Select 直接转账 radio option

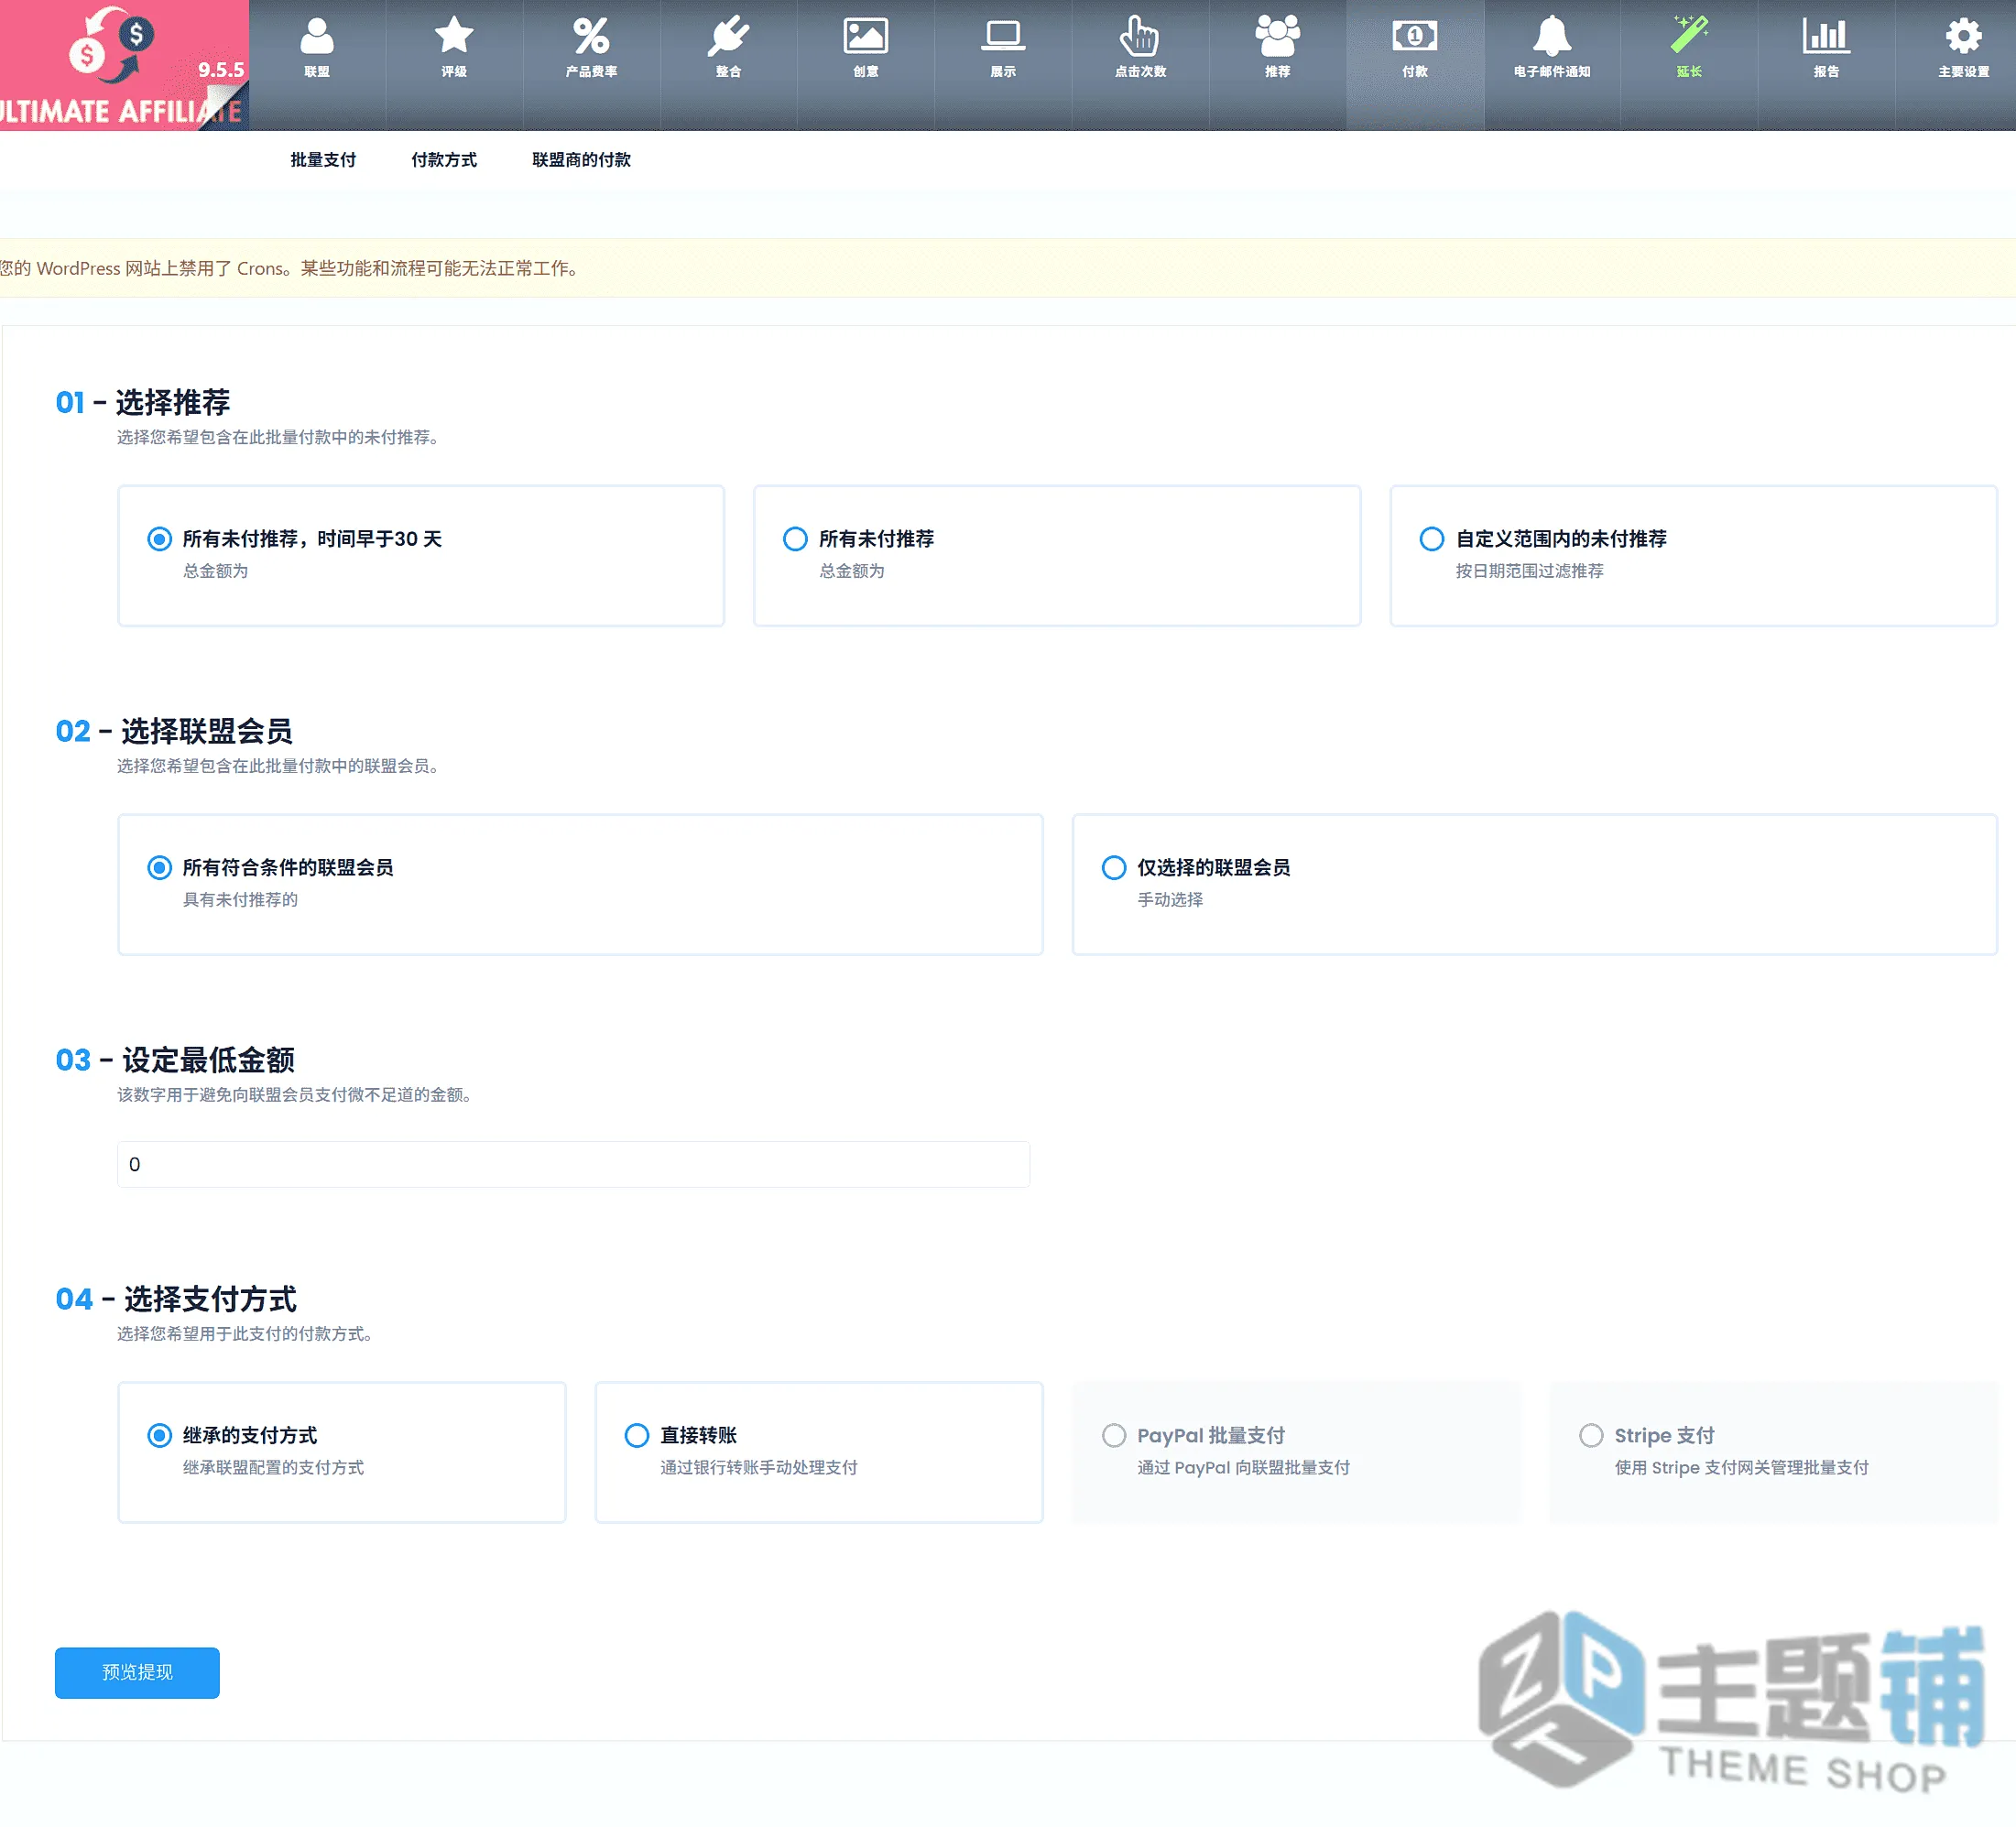pyautogui.click(x=637, y=1436)
